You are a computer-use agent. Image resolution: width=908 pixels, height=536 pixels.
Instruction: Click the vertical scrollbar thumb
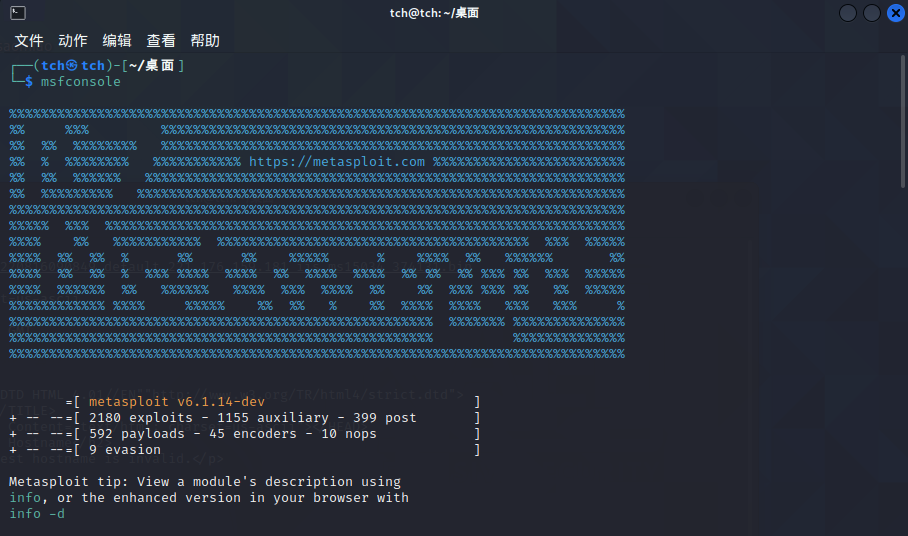902,122
